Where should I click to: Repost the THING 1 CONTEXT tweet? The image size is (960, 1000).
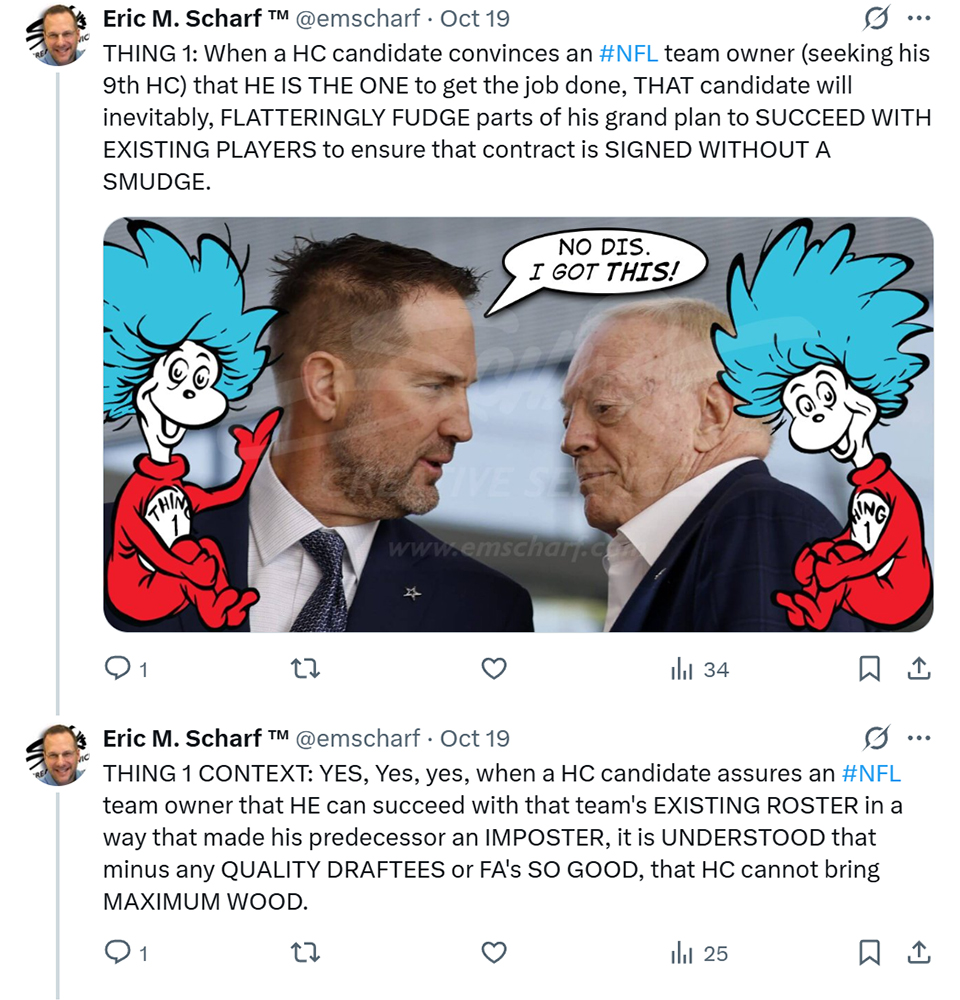click(304, 953)
